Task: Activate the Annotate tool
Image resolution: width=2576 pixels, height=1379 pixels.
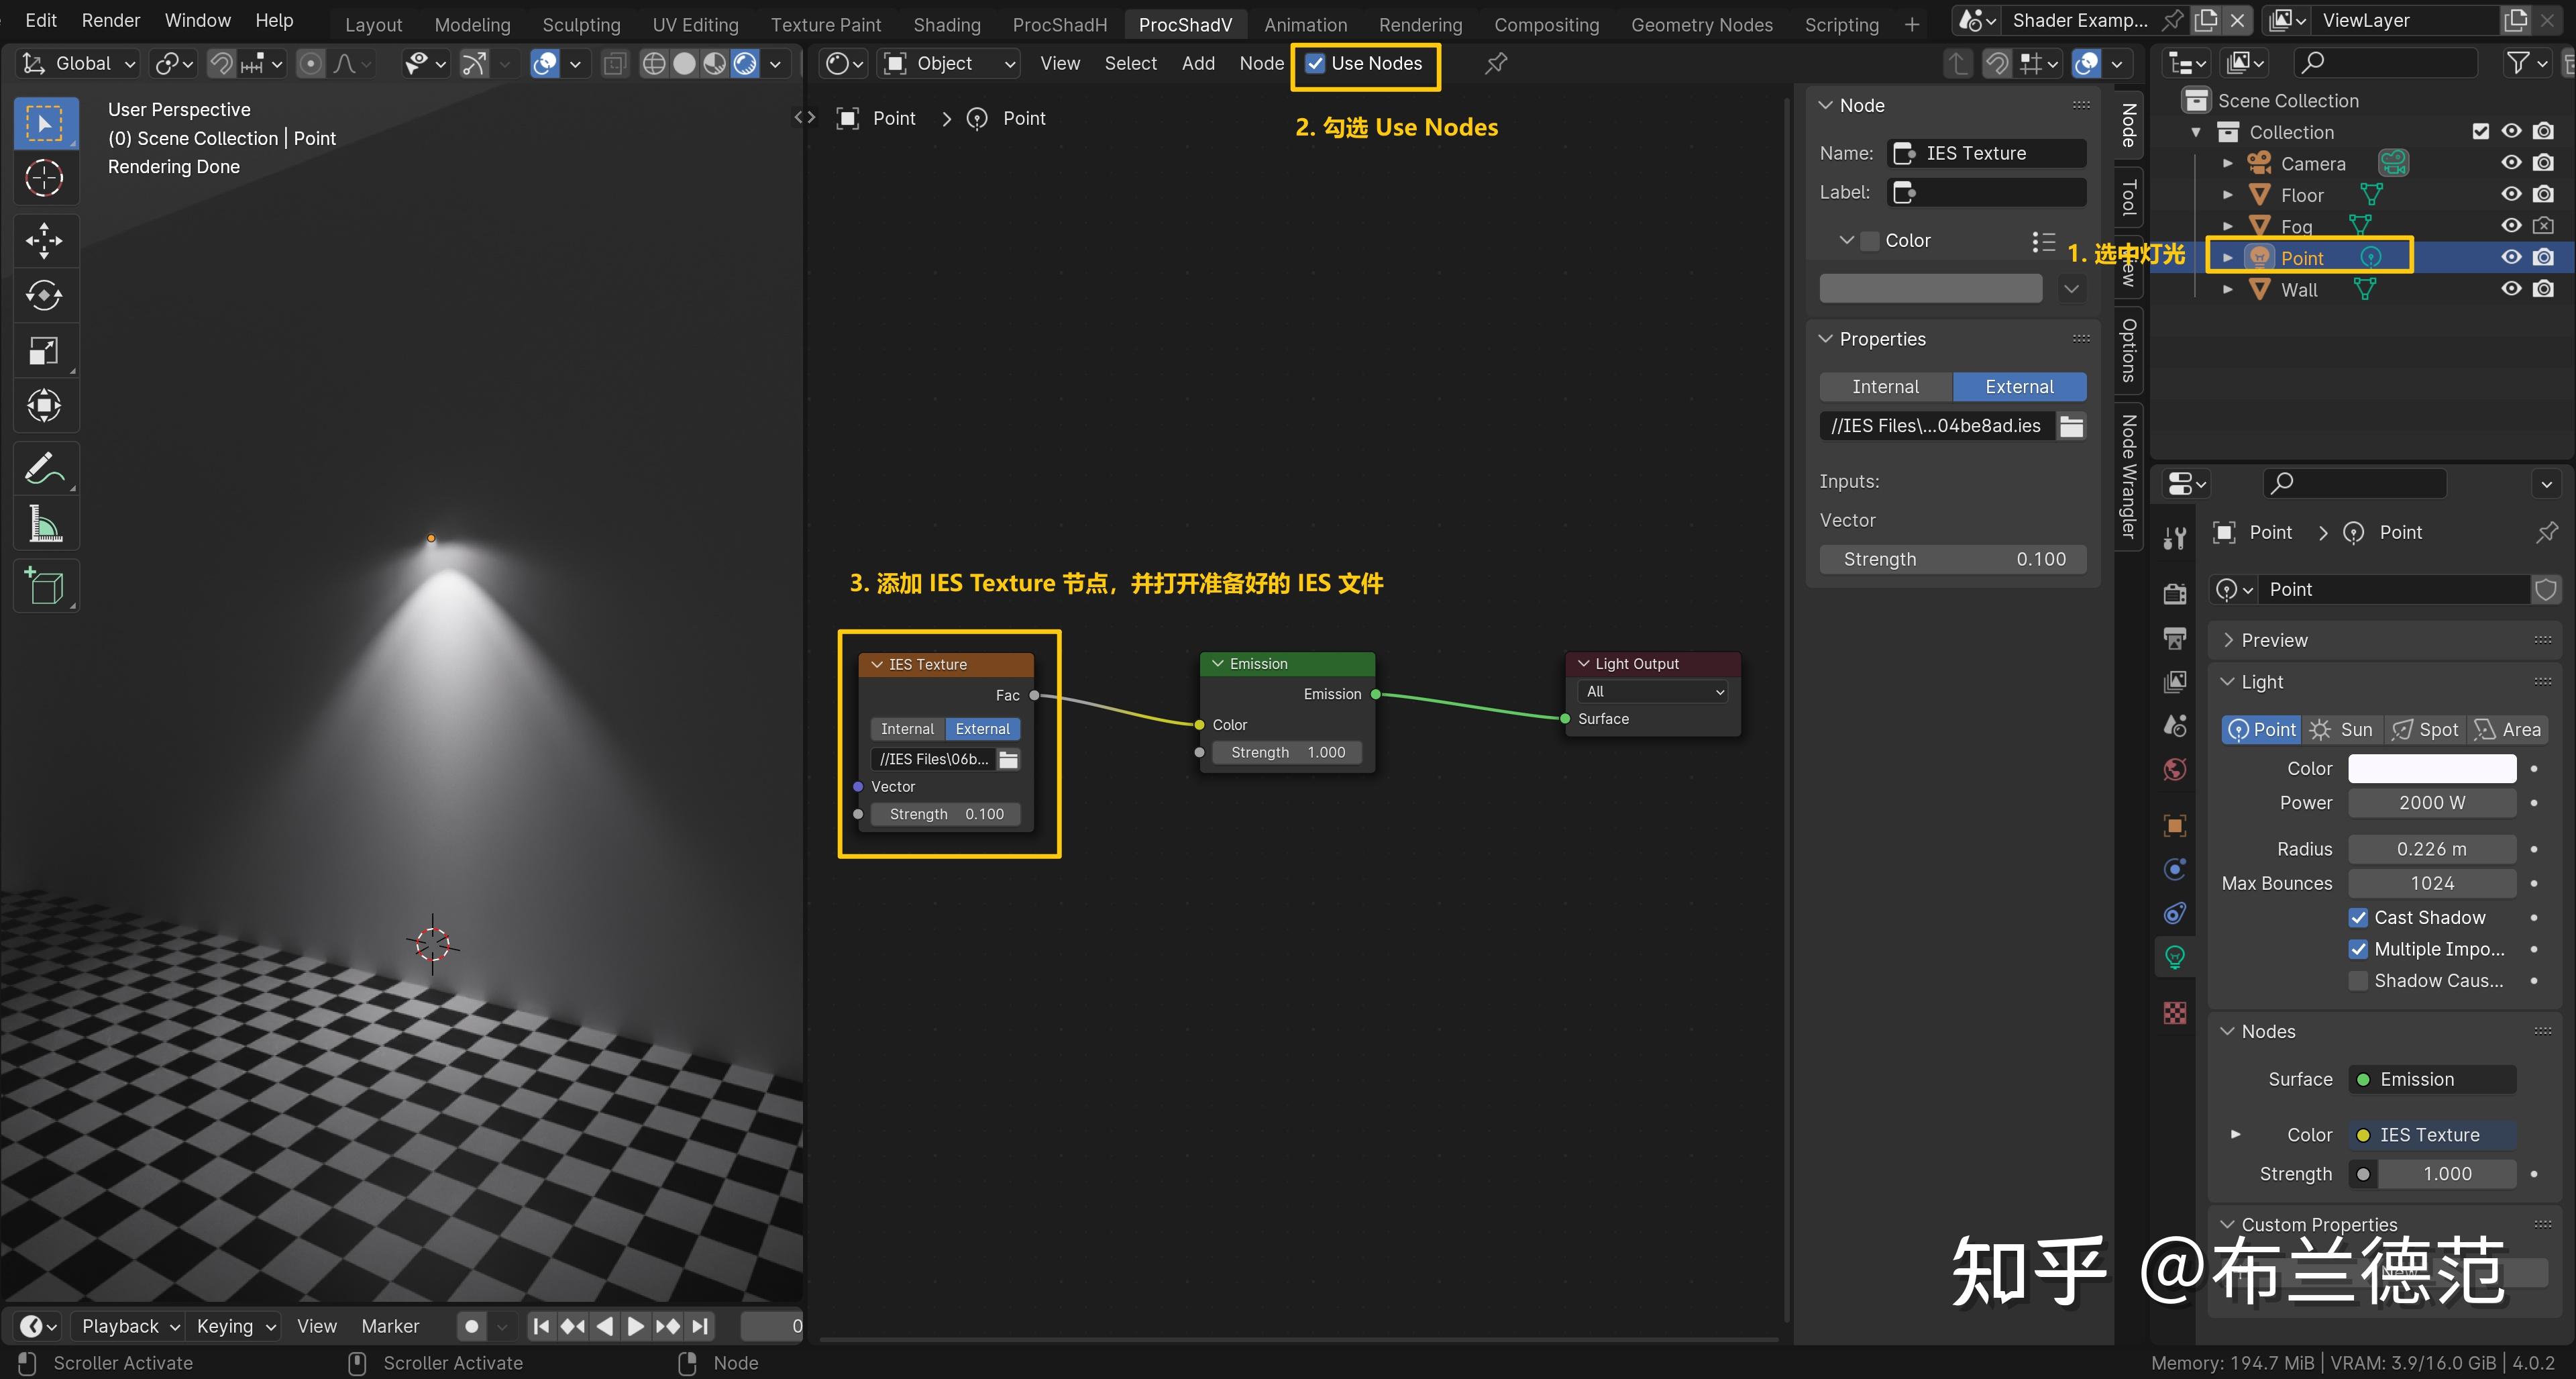Action: pos(45,467)
